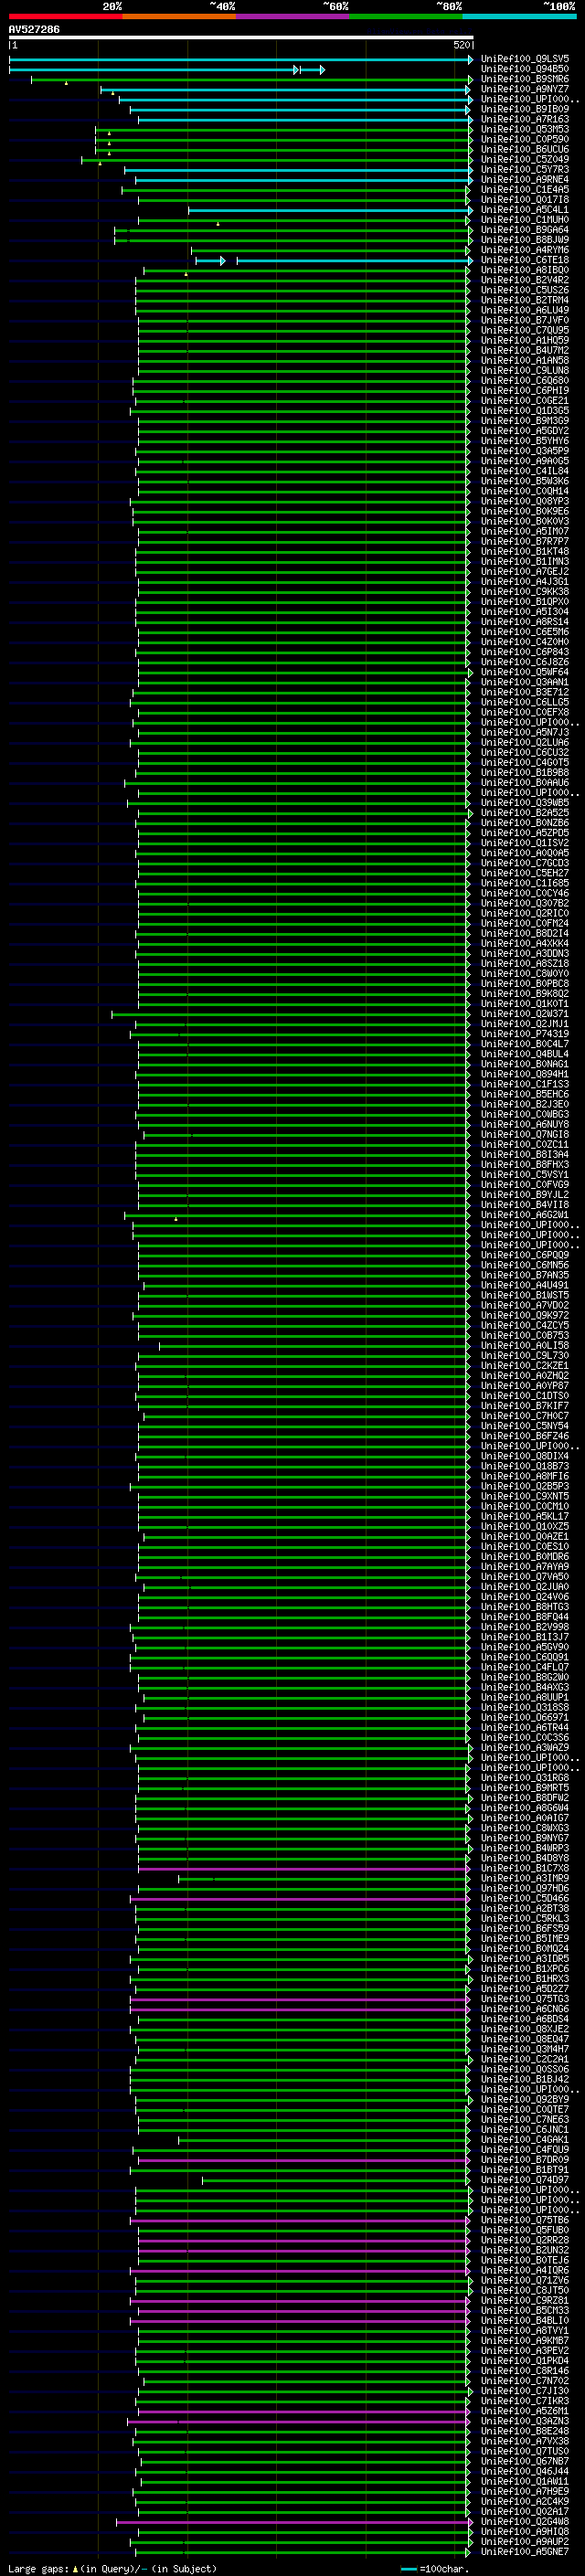Open hit UniRef100_A4U491

tap(524, 1285)
